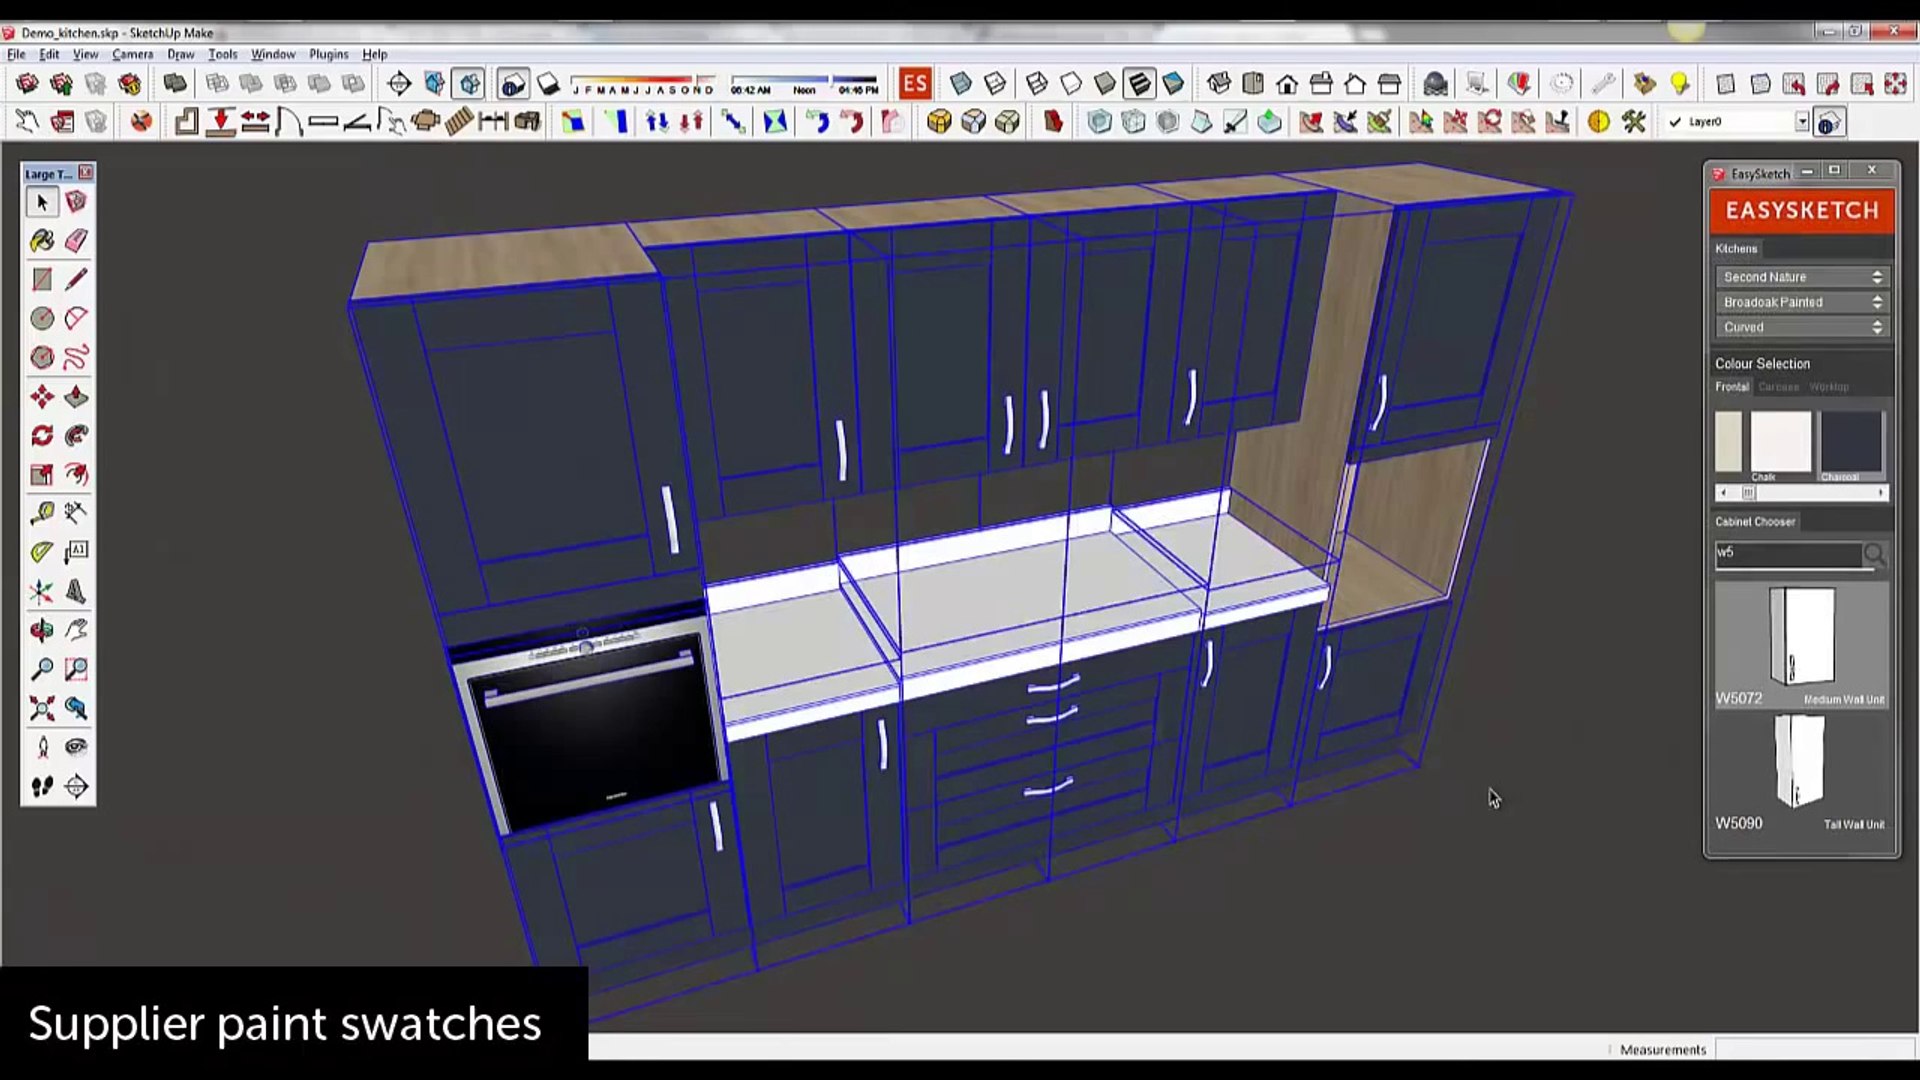Click the Zoom Extents tool
Screen dimensions: 1920x1080
[42, 709]
